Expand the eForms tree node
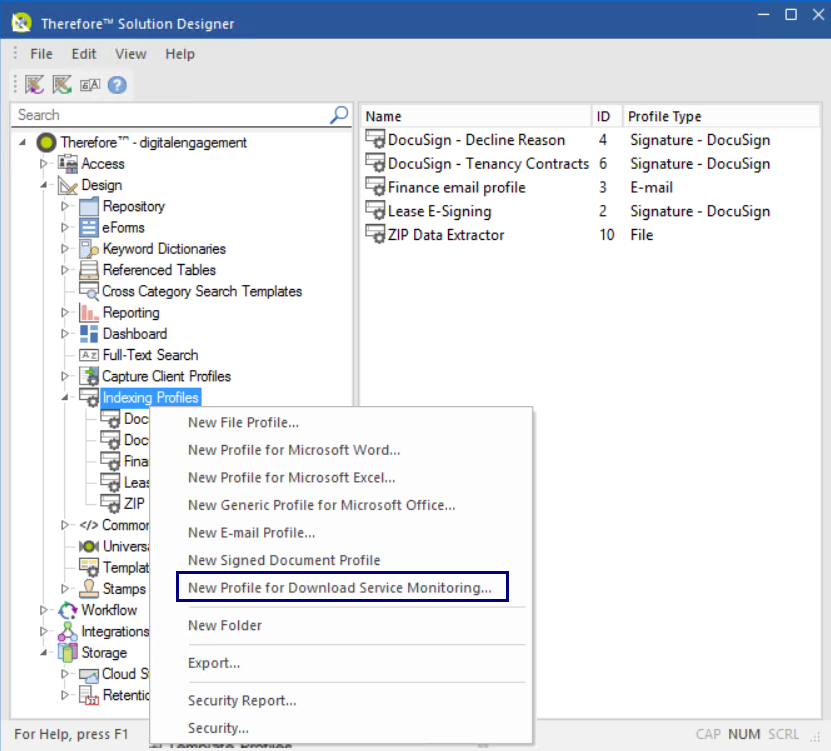 tap(65, 227)
